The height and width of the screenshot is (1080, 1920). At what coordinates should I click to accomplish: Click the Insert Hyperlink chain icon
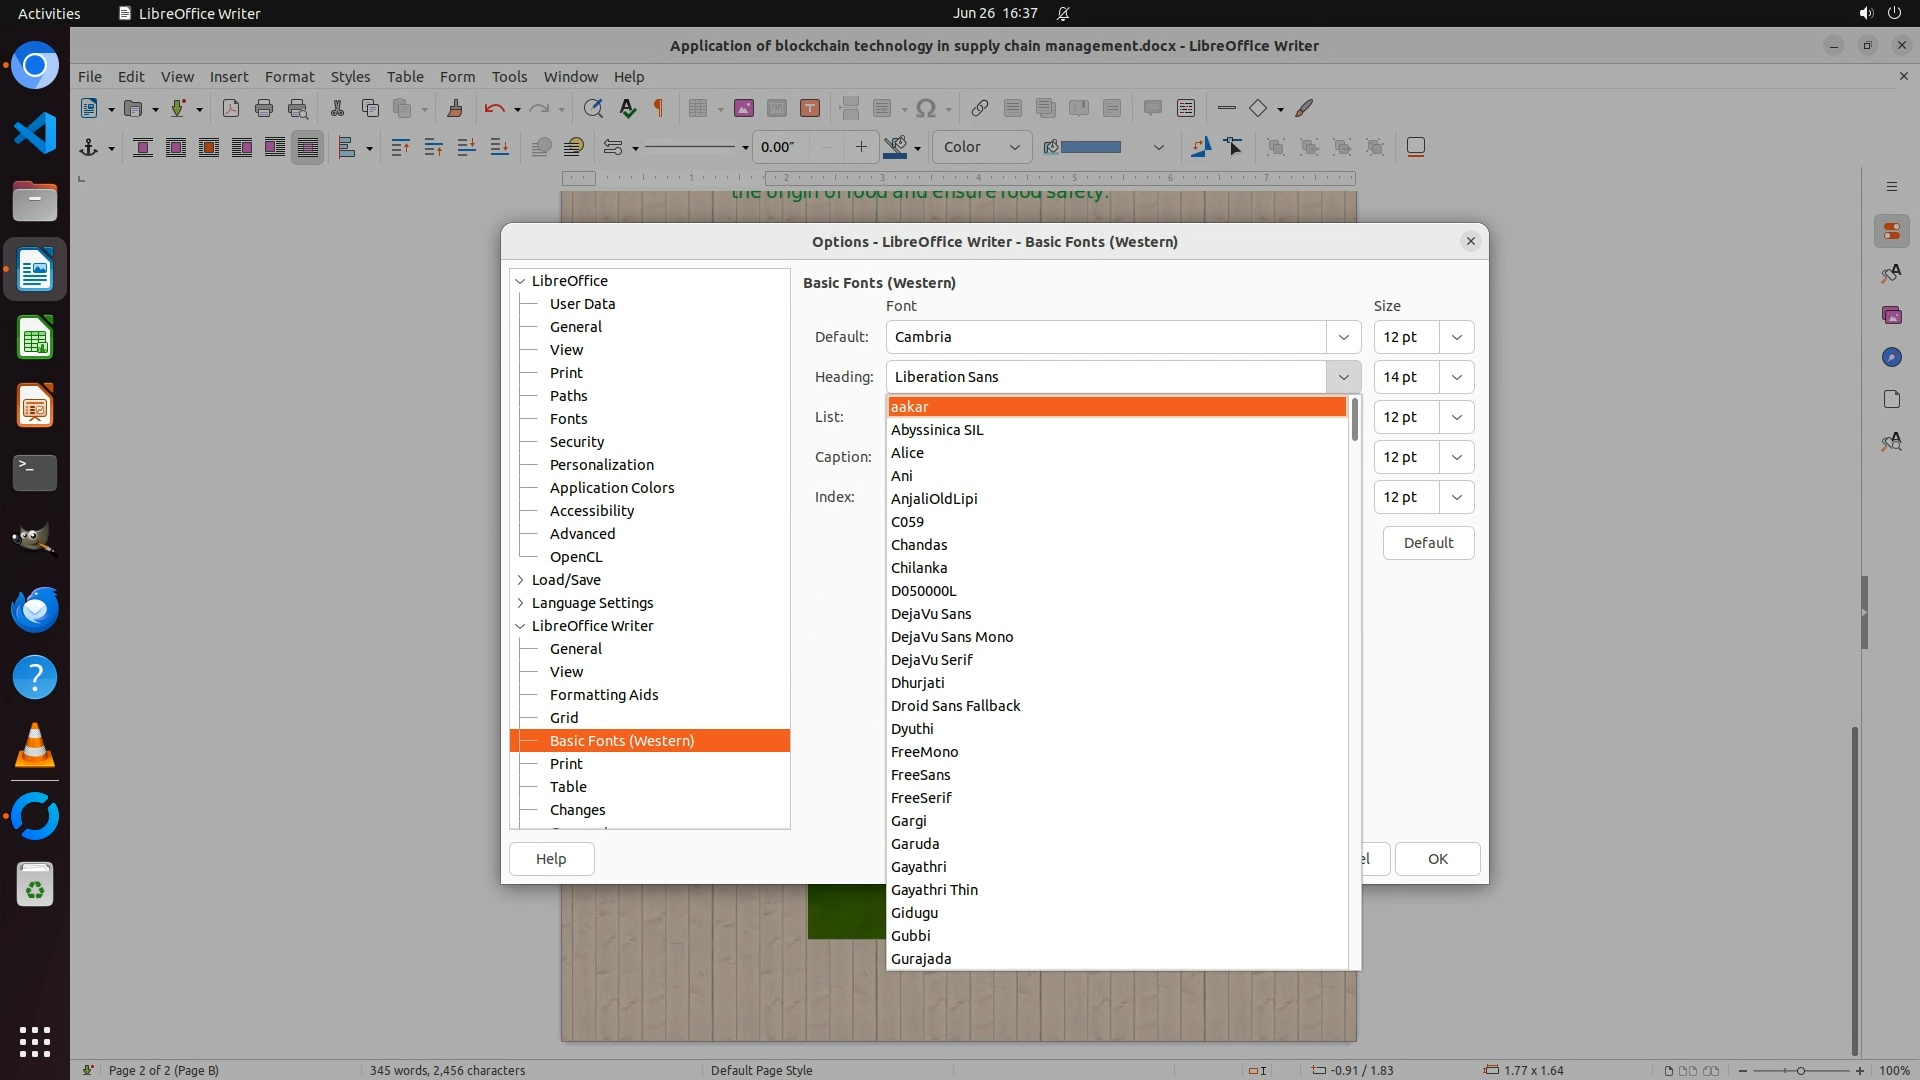point(980,108)
